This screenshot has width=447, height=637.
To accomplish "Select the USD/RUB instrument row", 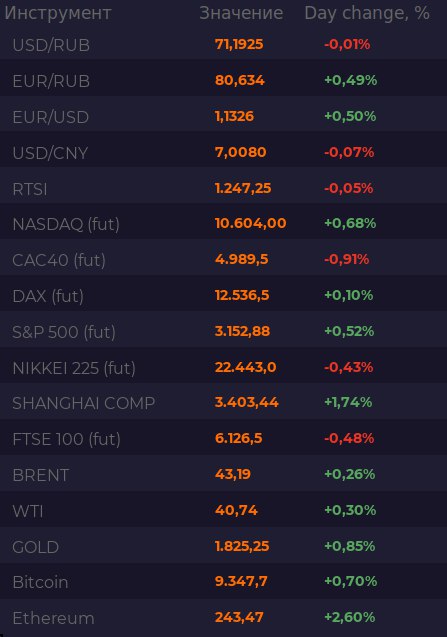I will 224,44.
